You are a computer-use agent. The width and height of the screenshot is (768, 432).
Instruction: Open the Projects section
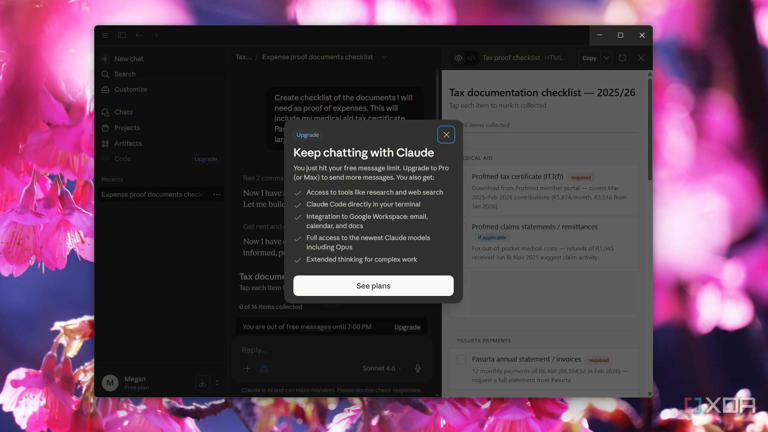[x=126, y=128]
